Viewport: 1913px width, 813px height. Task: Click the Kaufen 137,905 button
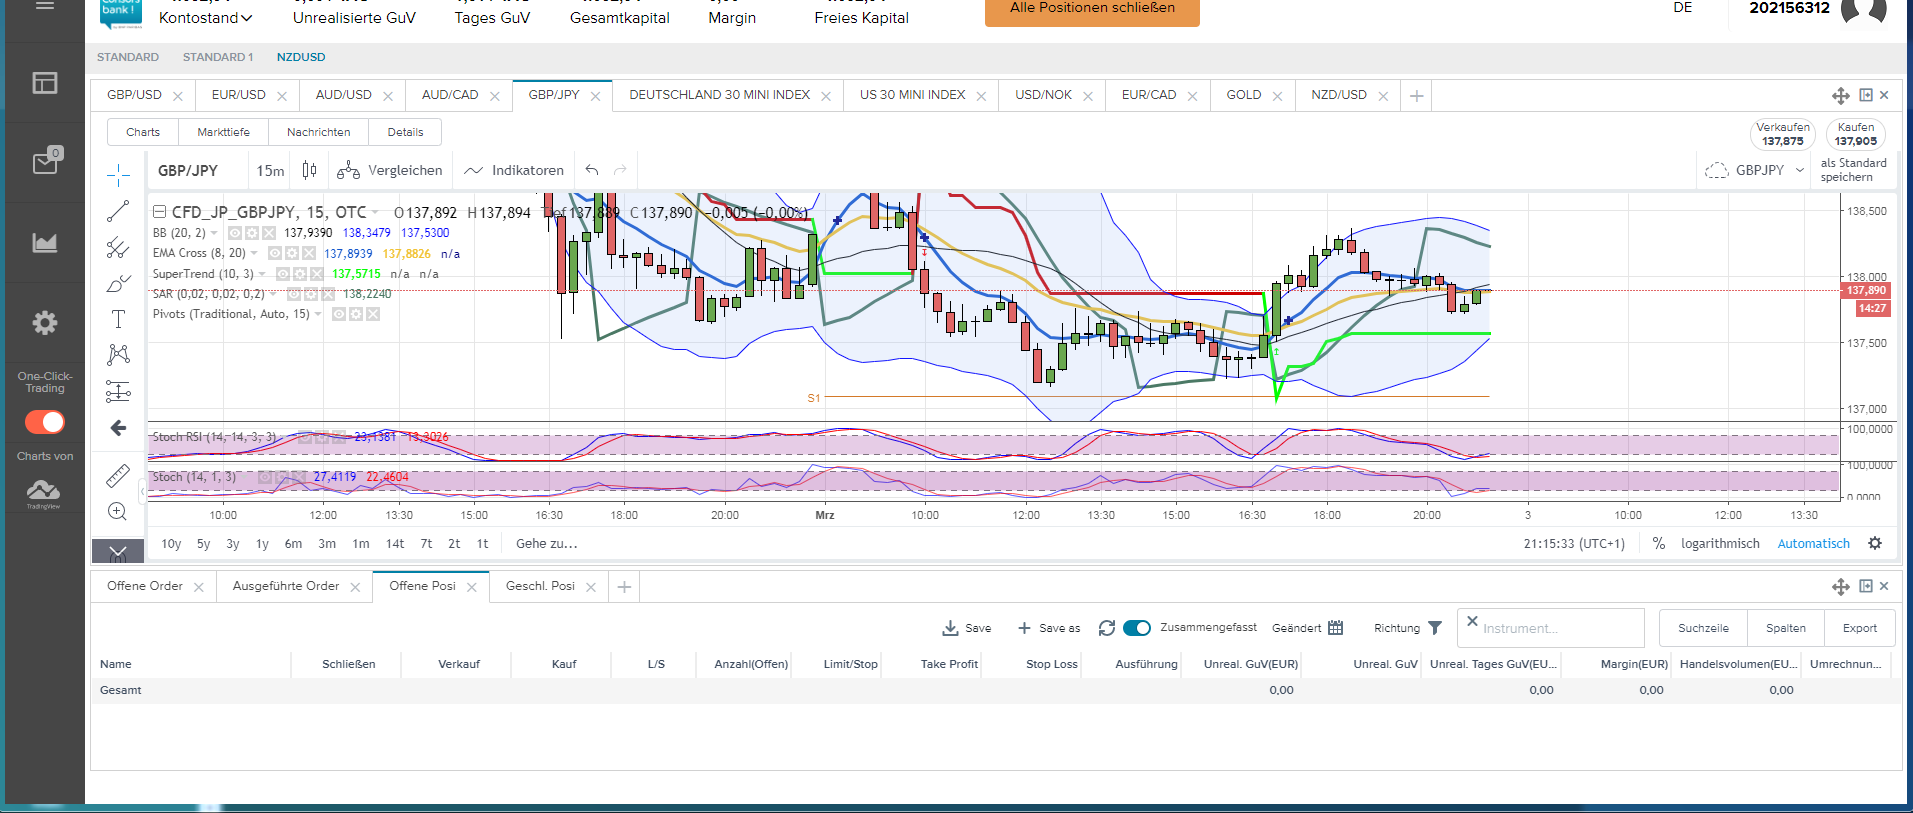pyautogui.click(x=1856, y=134)
